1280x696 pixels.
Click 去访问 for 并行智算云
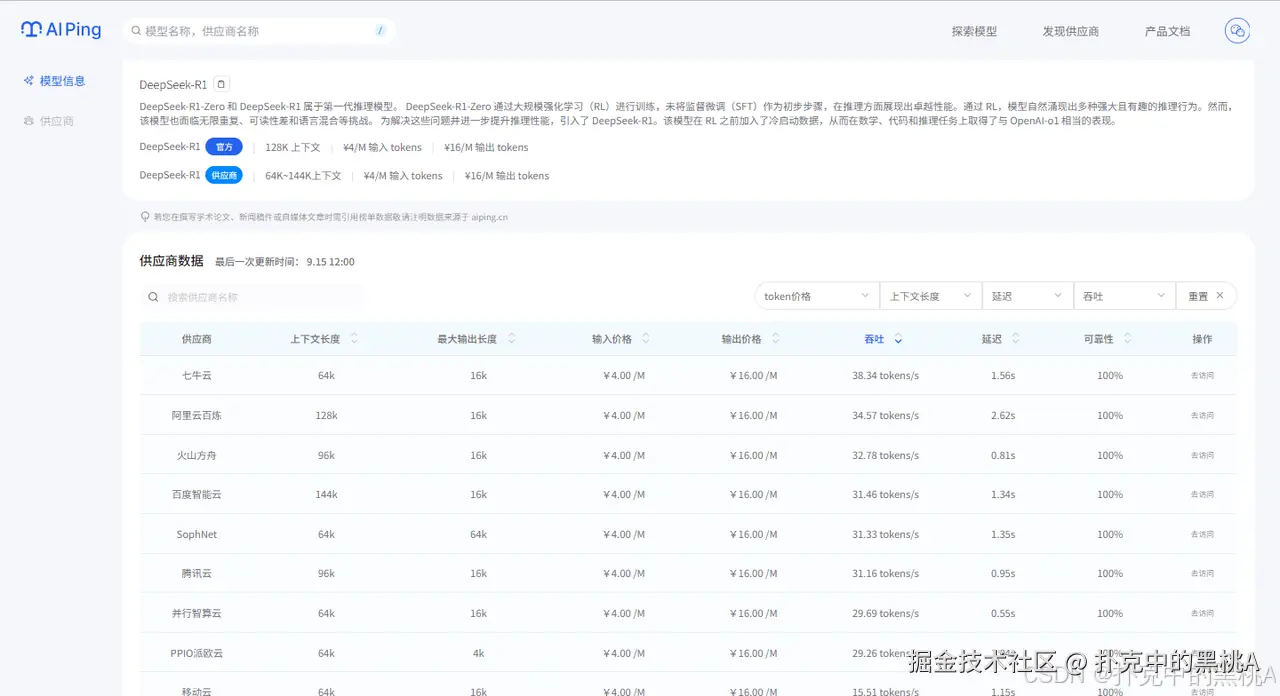point(1202,613)
